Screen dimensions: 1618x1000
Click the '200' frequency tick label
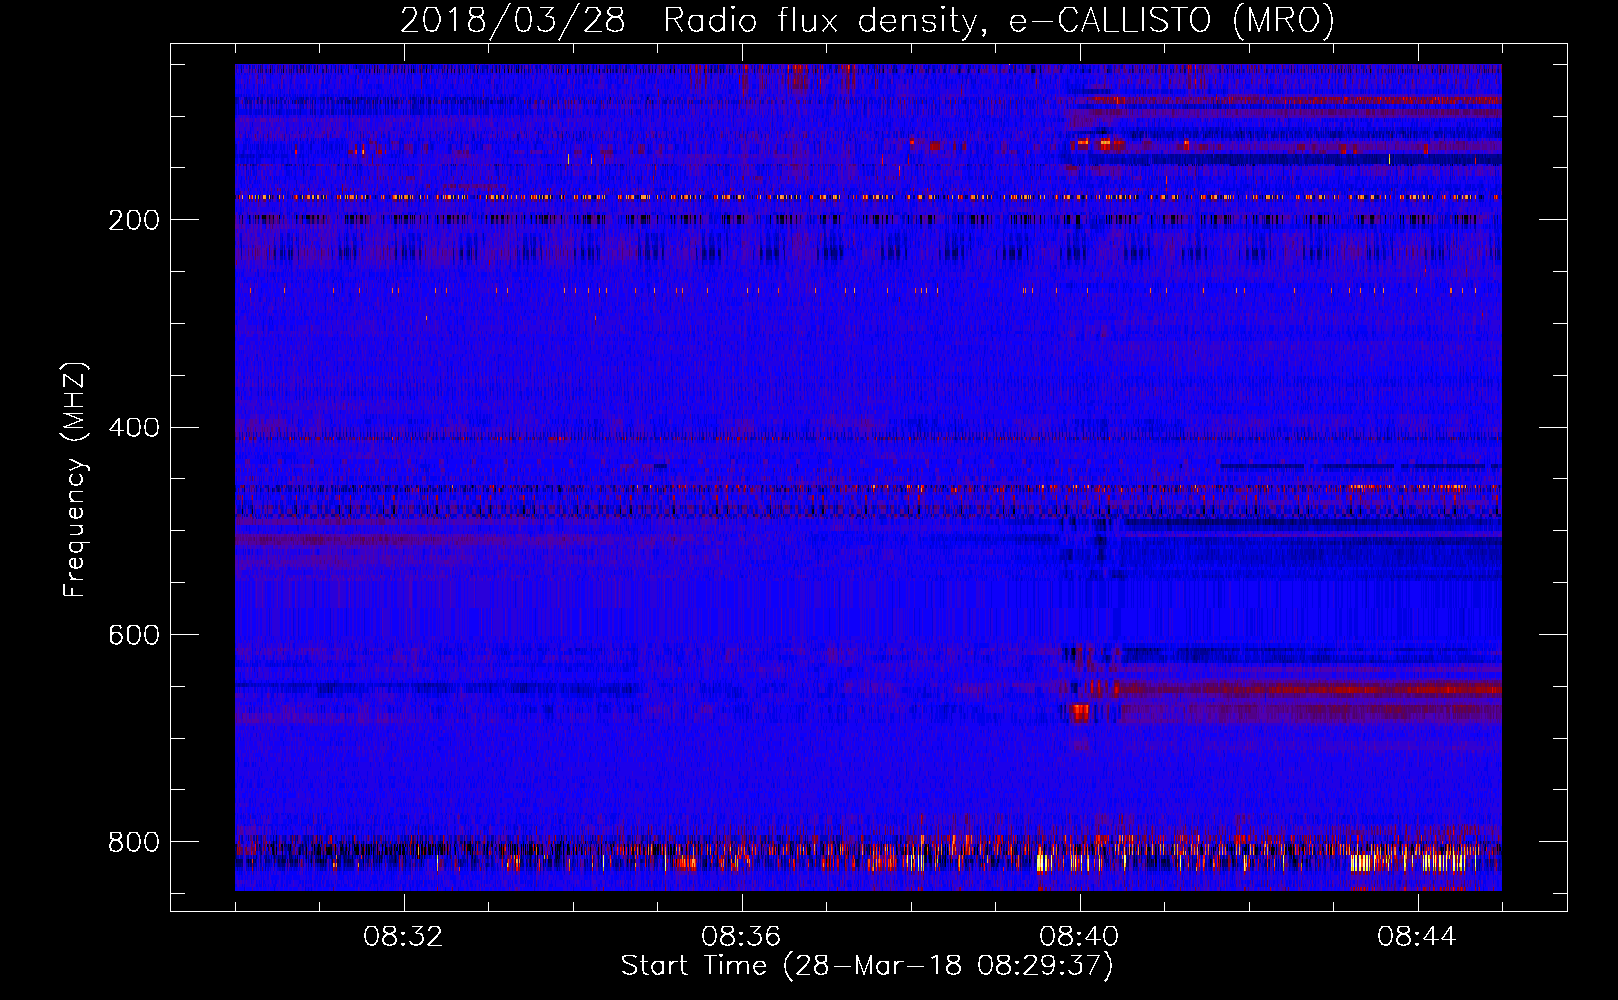click(x=134, y=220)
